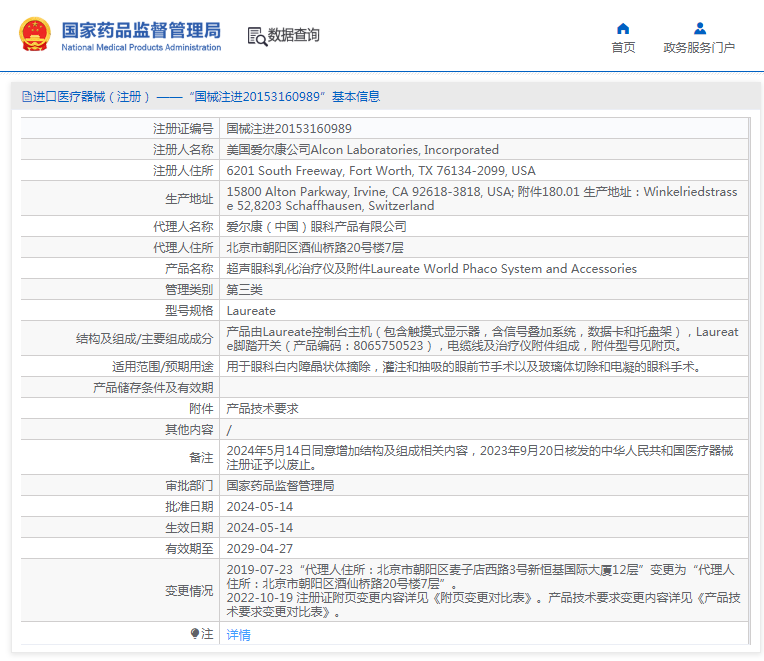
Task: Click the bulb icon beside 注
Action: [195, 633]
